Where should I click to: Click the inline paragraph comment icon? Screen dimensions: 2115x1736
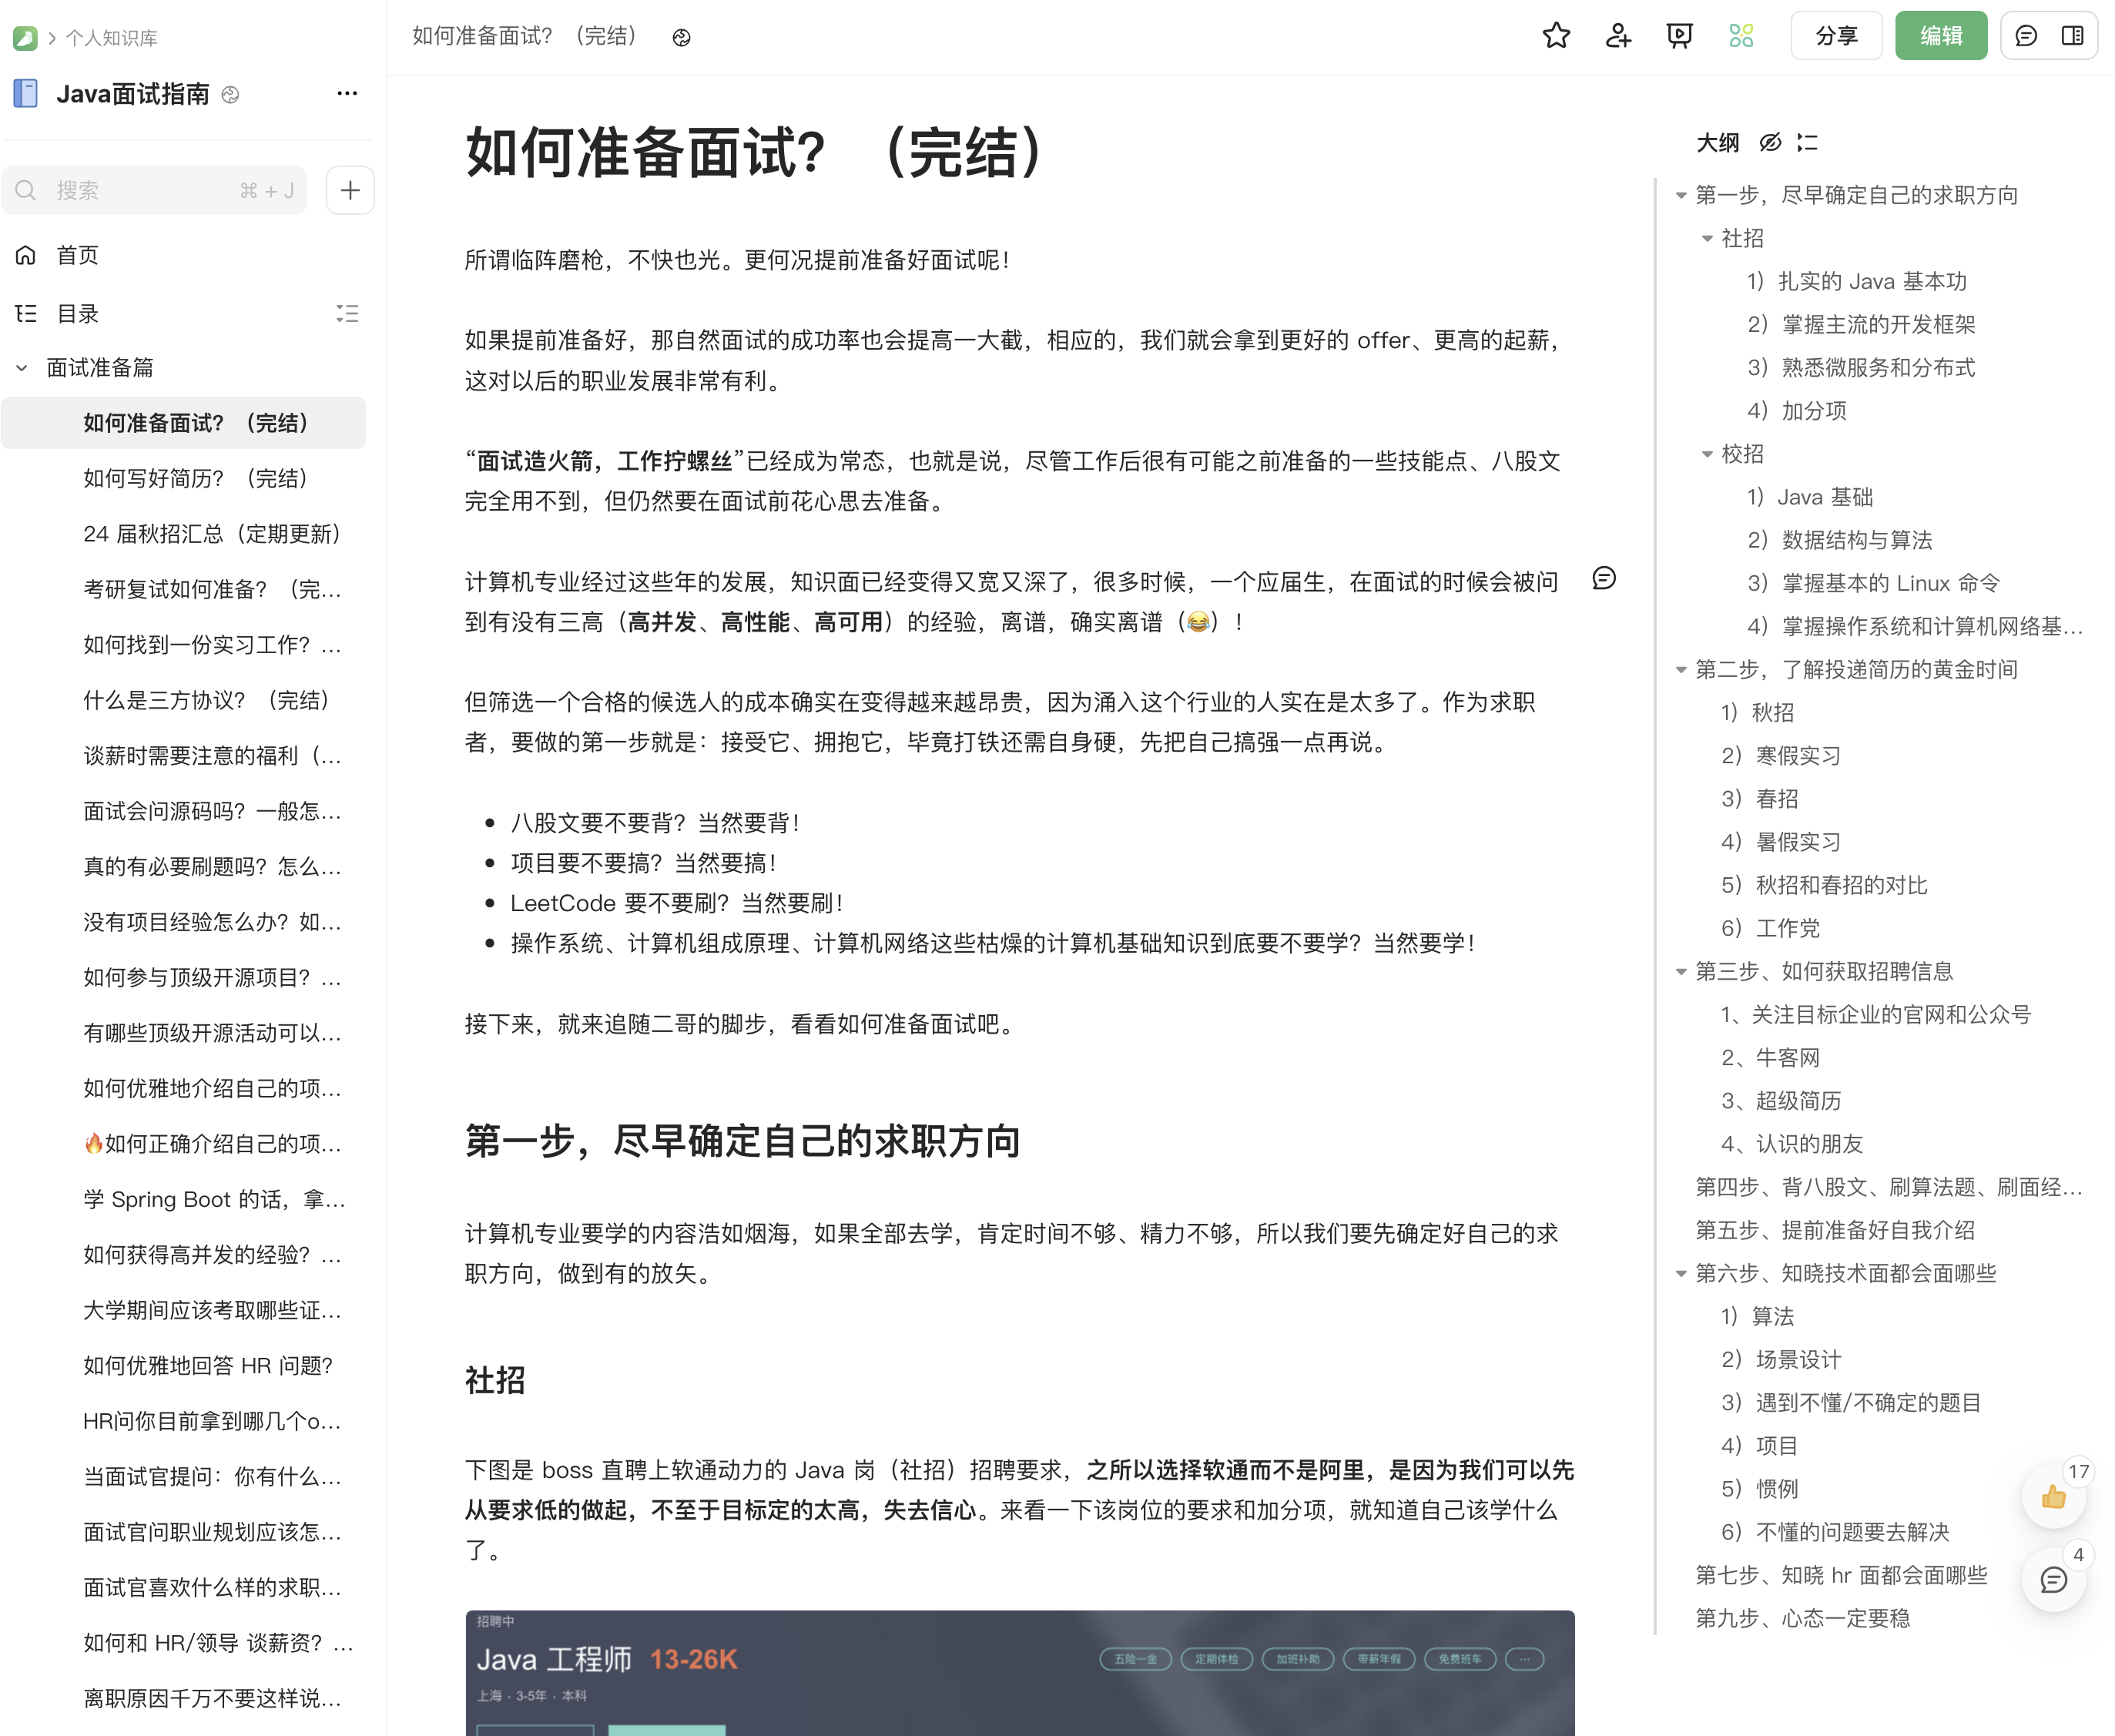click(x=1604, y=578)
